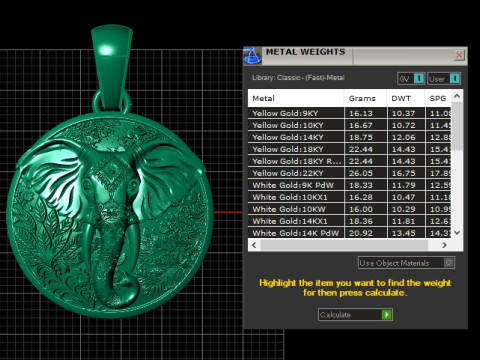480x360 pixels.
Task: Sort by the SPG column header
Action: point(438,98)
